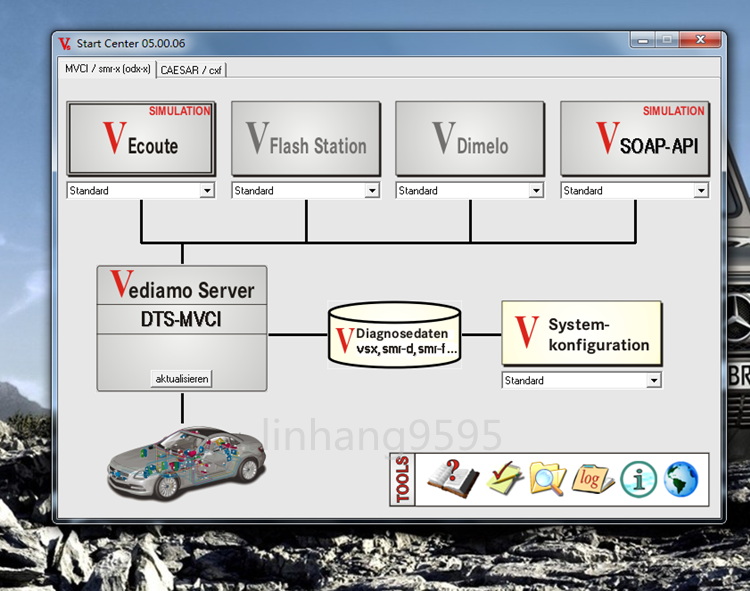The image size is (750, 591).
Task: Expand the Standard dropdown under Systemkonfiguration
Action: [654, 381]
